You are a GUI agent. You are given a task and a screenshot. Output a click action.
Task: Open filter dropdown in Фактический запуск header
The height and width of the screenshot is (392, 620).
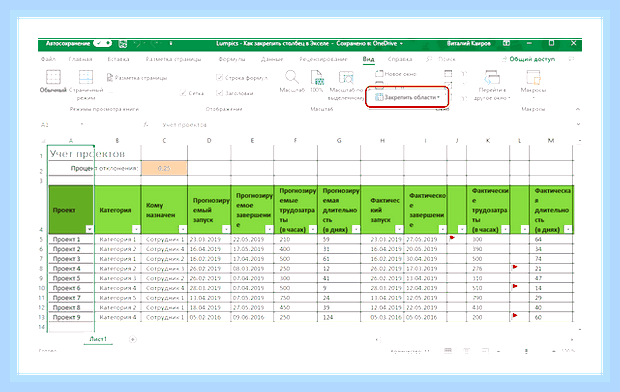click(399, 229)
